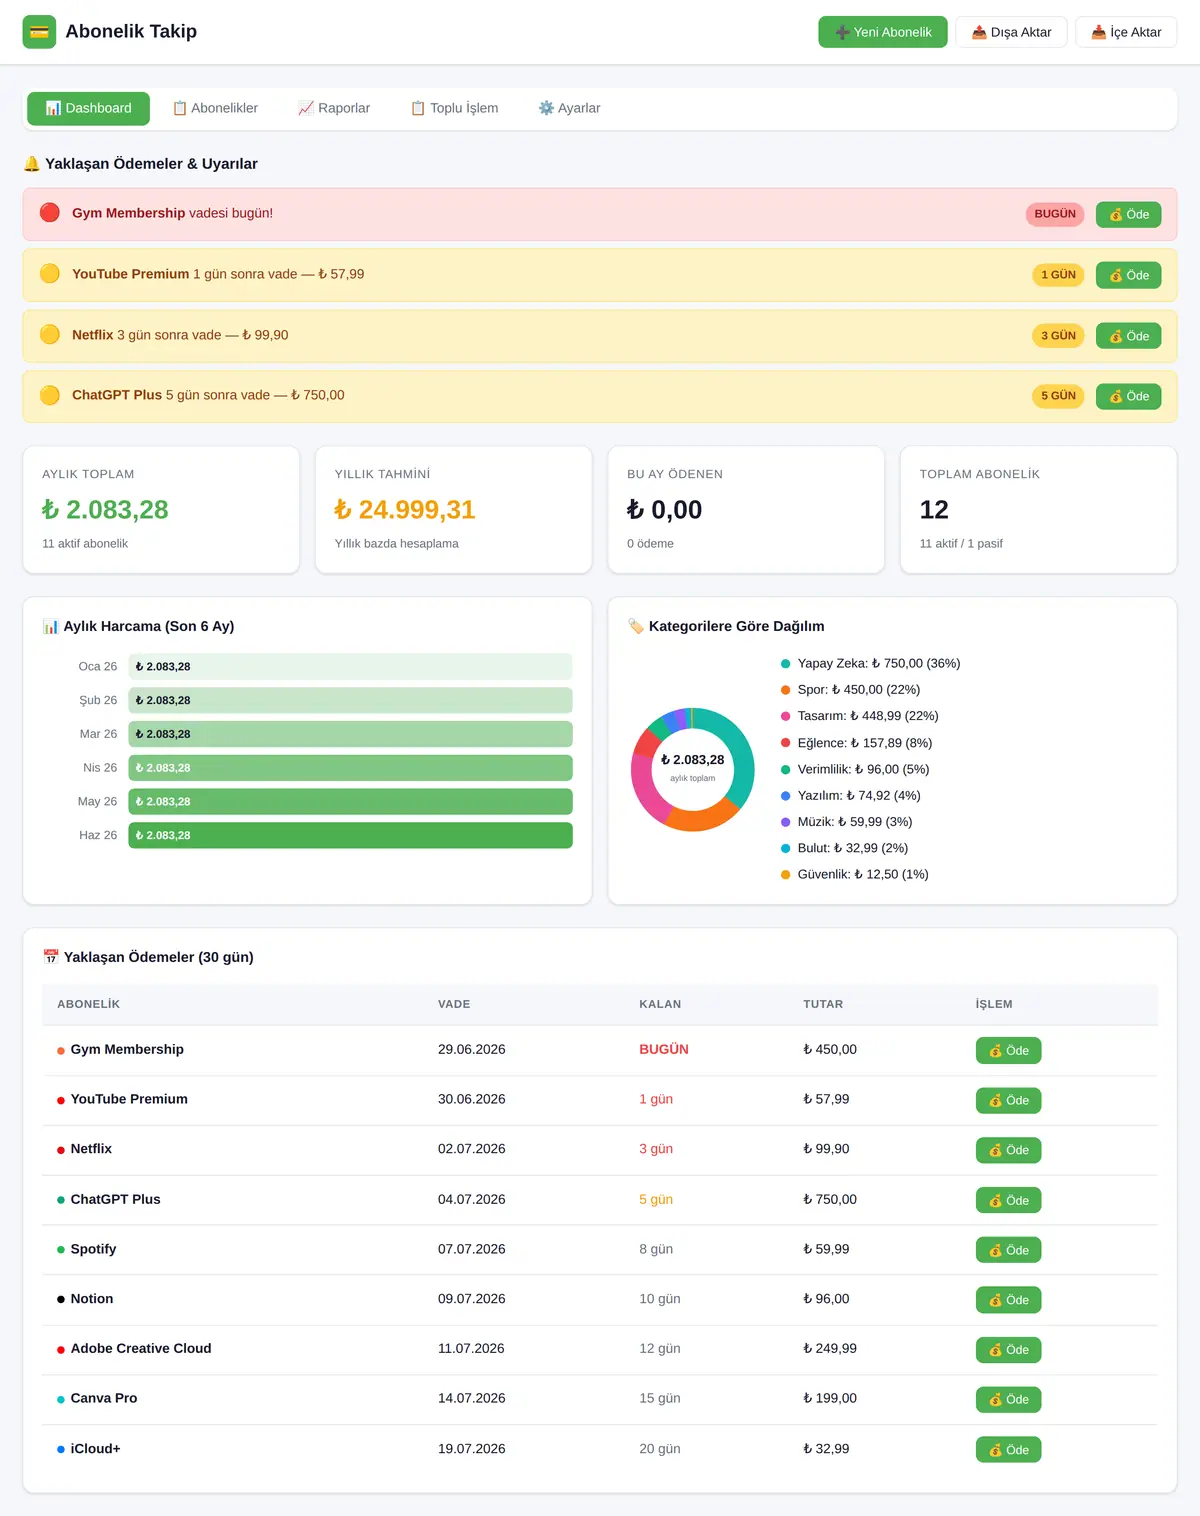Click the Oca 26 monthly spending bar
Image resolution: width=1200 pixels, height=1516 pixels.
(x=350, y=666)
